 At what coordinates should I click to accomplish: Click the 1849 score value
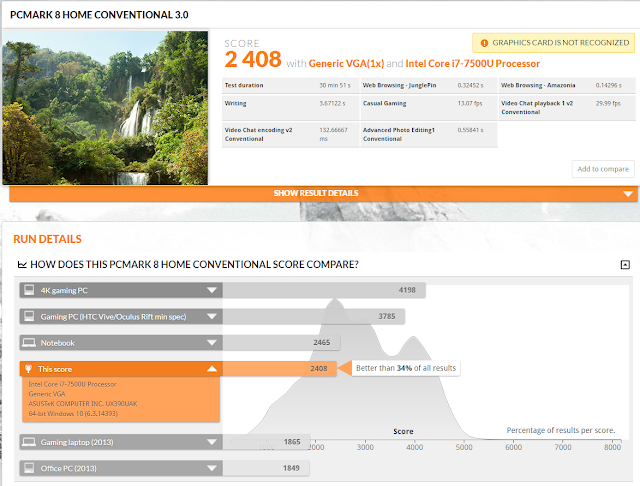click(x=291, y=468)
